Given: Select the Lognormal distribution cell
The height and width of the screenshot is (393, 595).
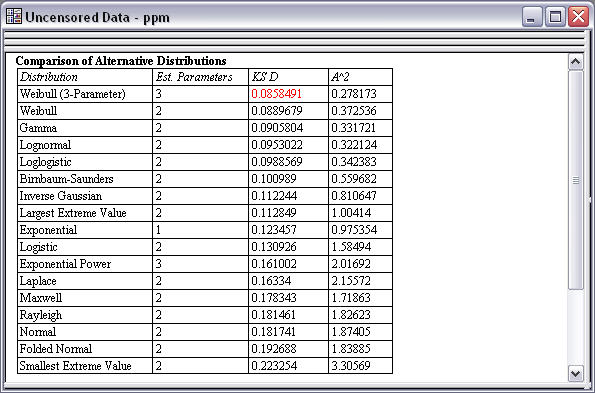Looking at the screenshot, I should pos(85,145).
